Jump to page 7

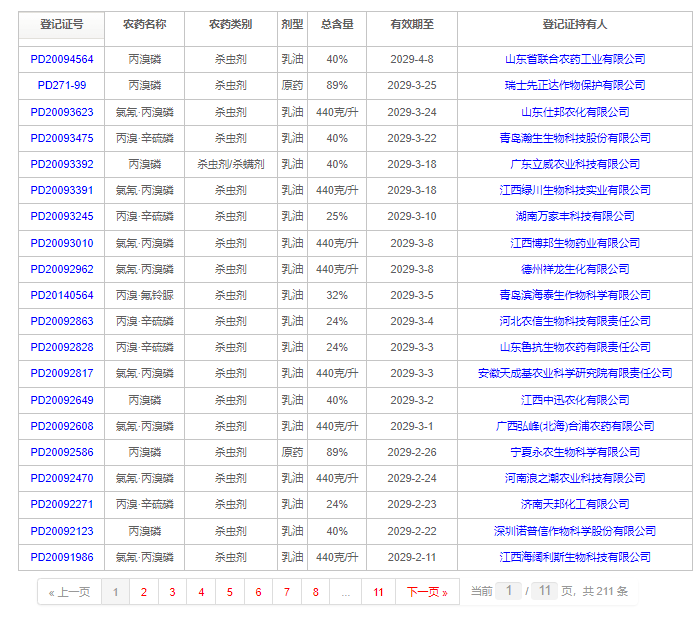pyautogui.click(x=287, y=592)
